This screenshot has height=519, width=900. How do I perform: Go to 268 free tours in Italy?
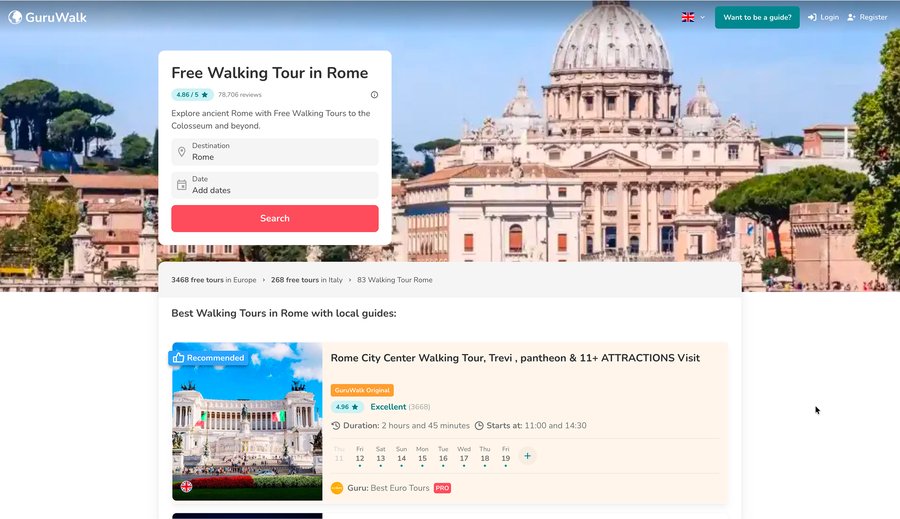307,280
